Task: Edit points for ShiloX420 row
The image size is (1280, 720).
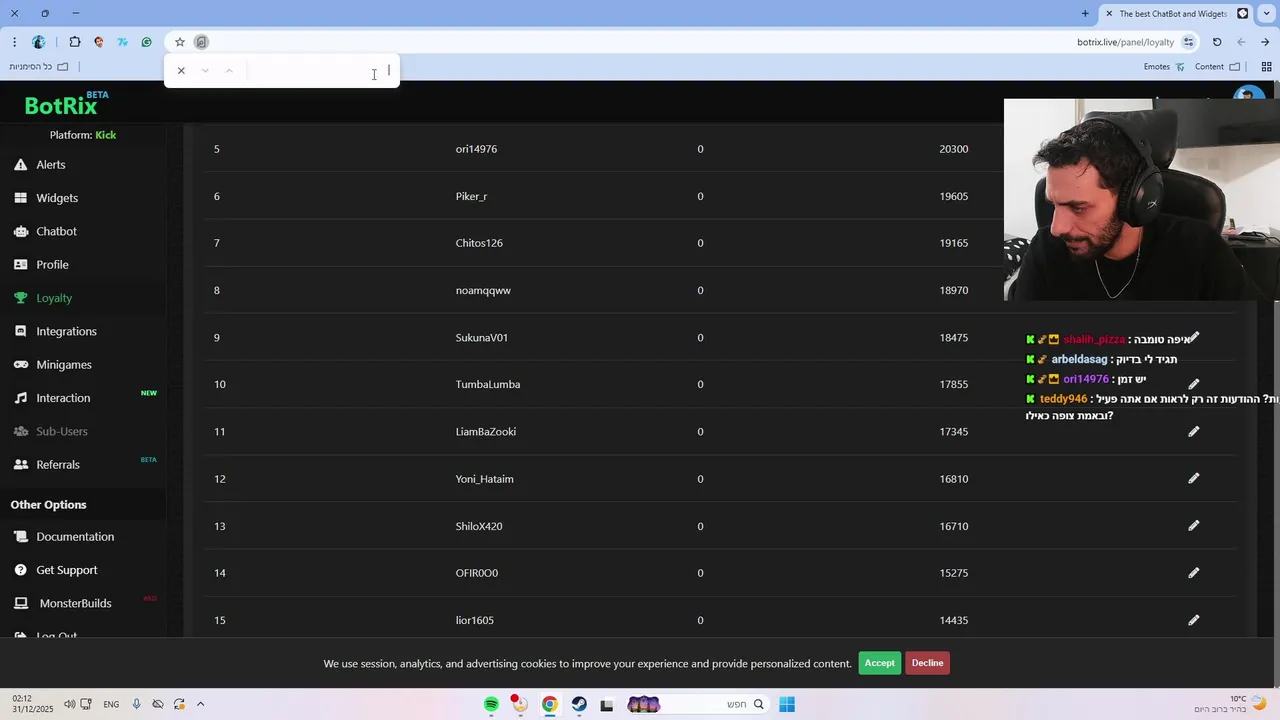Action: [x=1193, y=526]
